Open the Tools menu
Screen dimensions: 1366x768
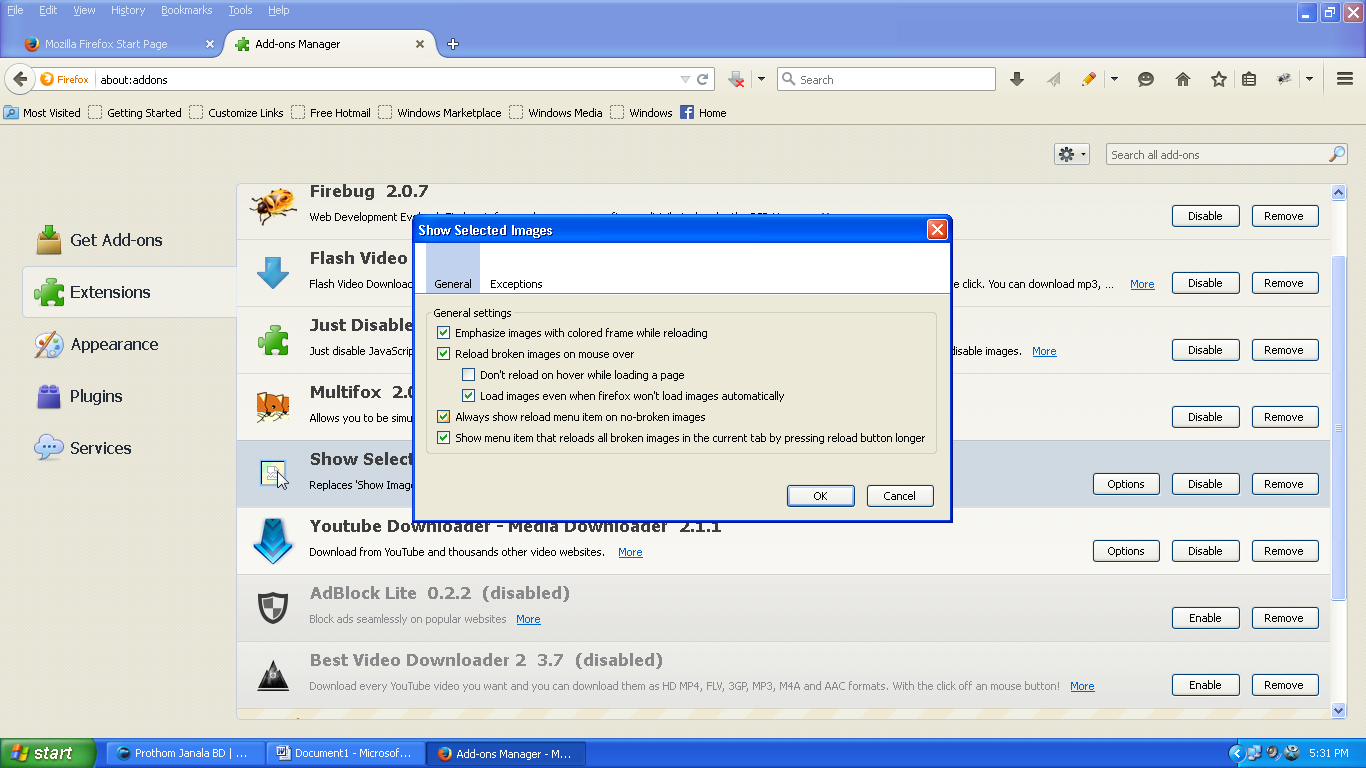[240, 10]
